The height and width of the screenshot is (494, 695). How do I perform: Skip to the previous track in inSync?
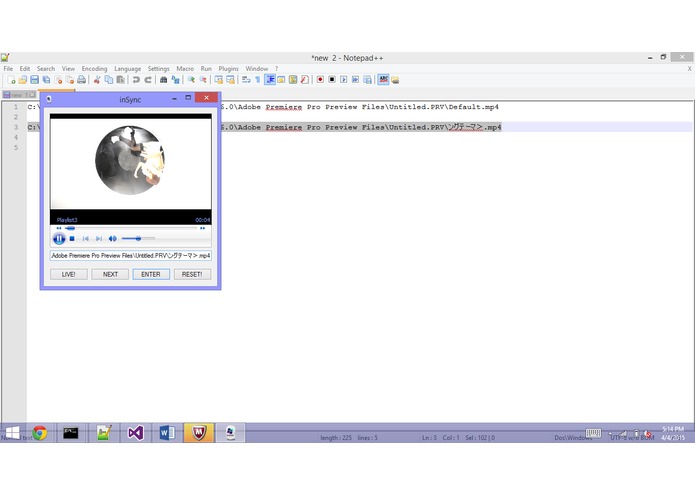(86, 238)
